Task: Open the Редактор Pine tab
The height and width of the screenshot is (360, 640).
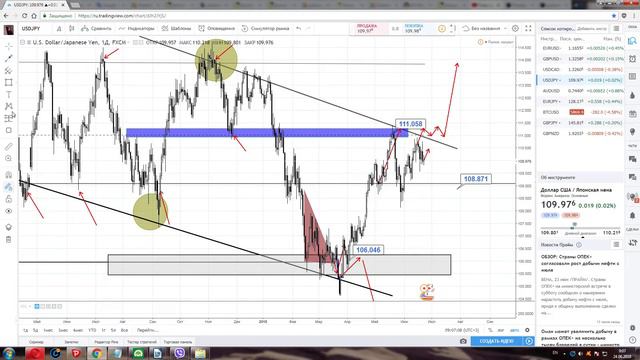Action: click(x=106, y=342)
